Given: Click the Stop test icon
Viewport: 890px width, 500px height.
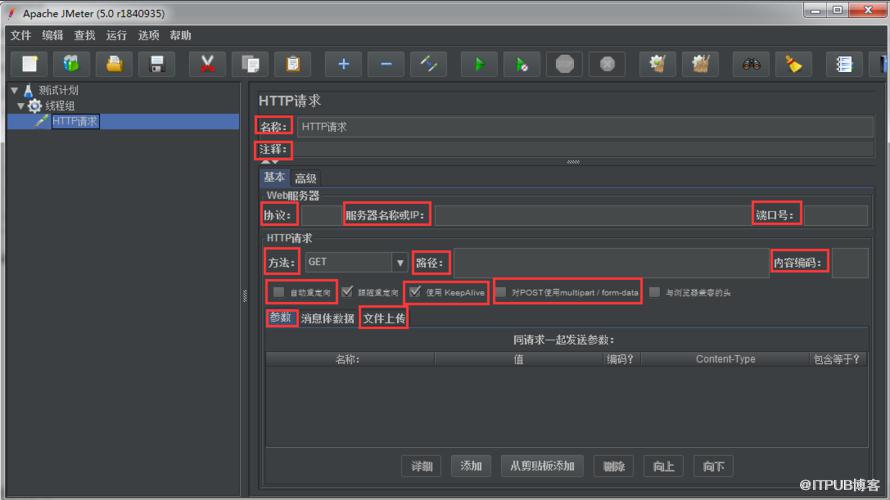Looking at the screenshot, I should coord(565,64).
